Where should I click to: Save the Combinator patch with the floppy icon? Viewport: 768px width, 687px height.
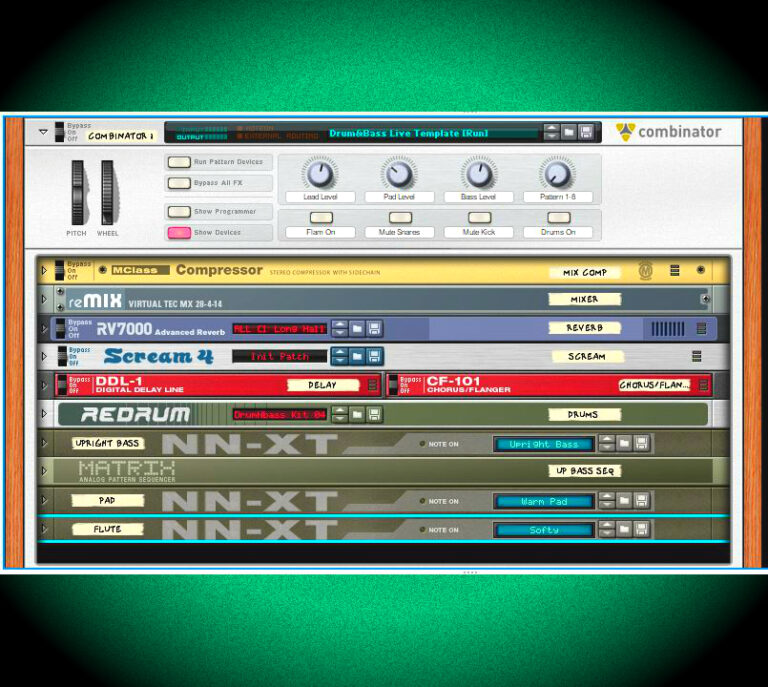(x=586, y=132)
